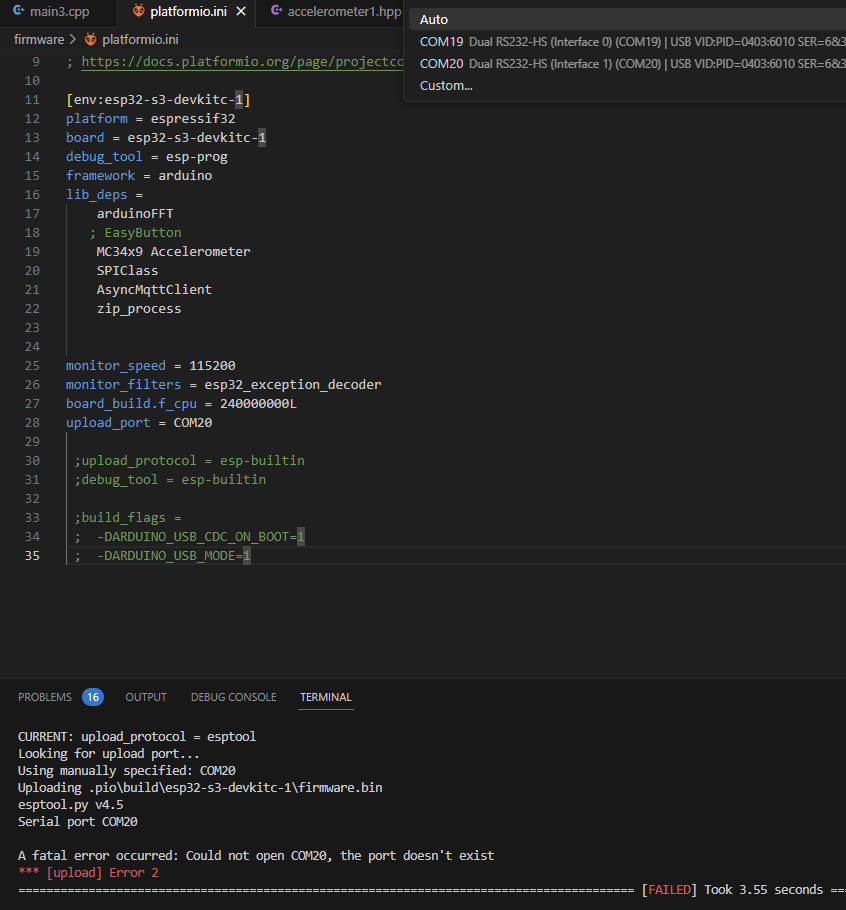Switch to the main3.cpp editor tab
The image size is (846, 910).
point(58,12)
